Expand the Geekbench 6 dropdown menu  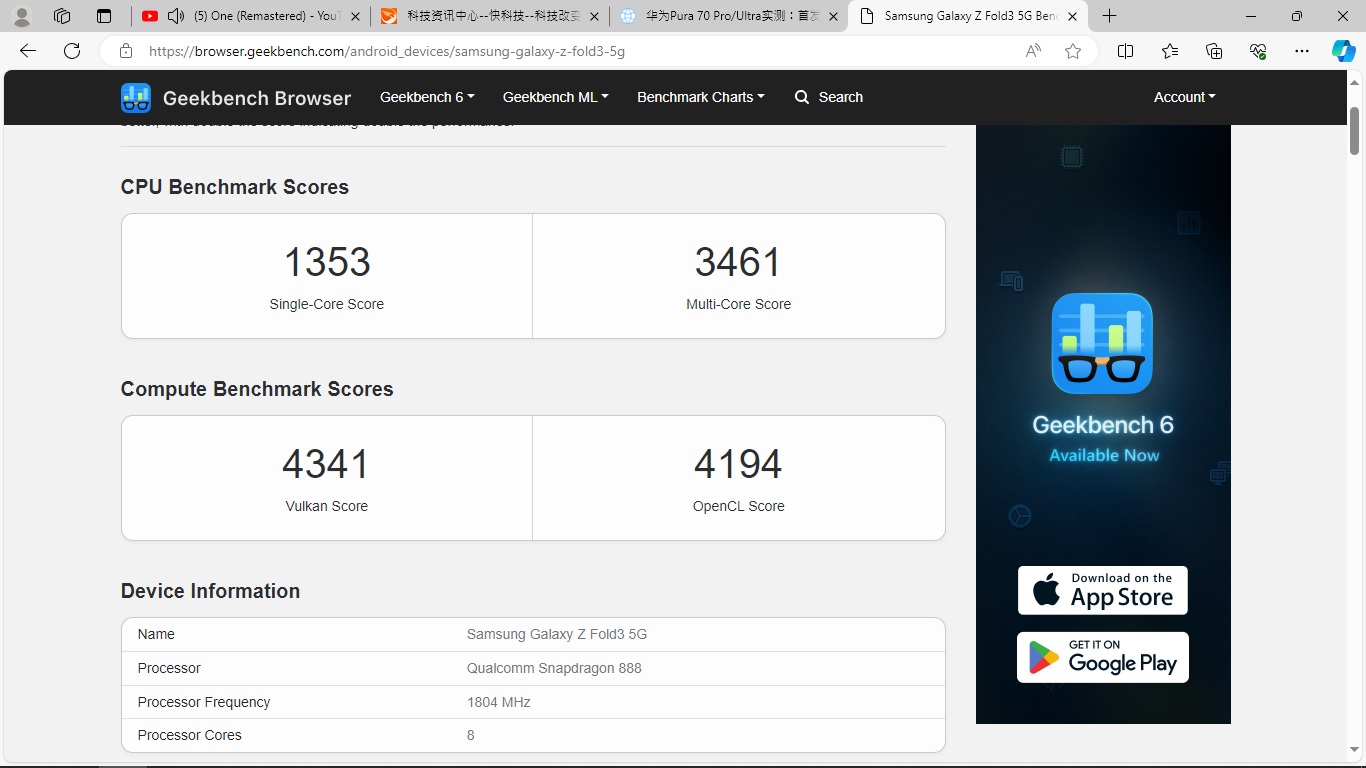pos(427,97)
